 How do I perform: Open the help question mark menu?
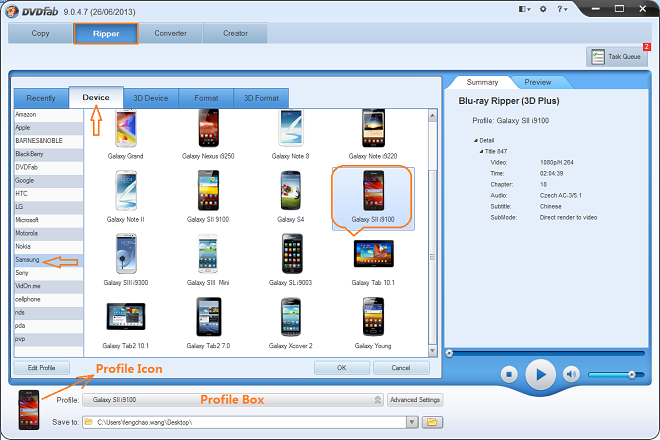[562, 9]
